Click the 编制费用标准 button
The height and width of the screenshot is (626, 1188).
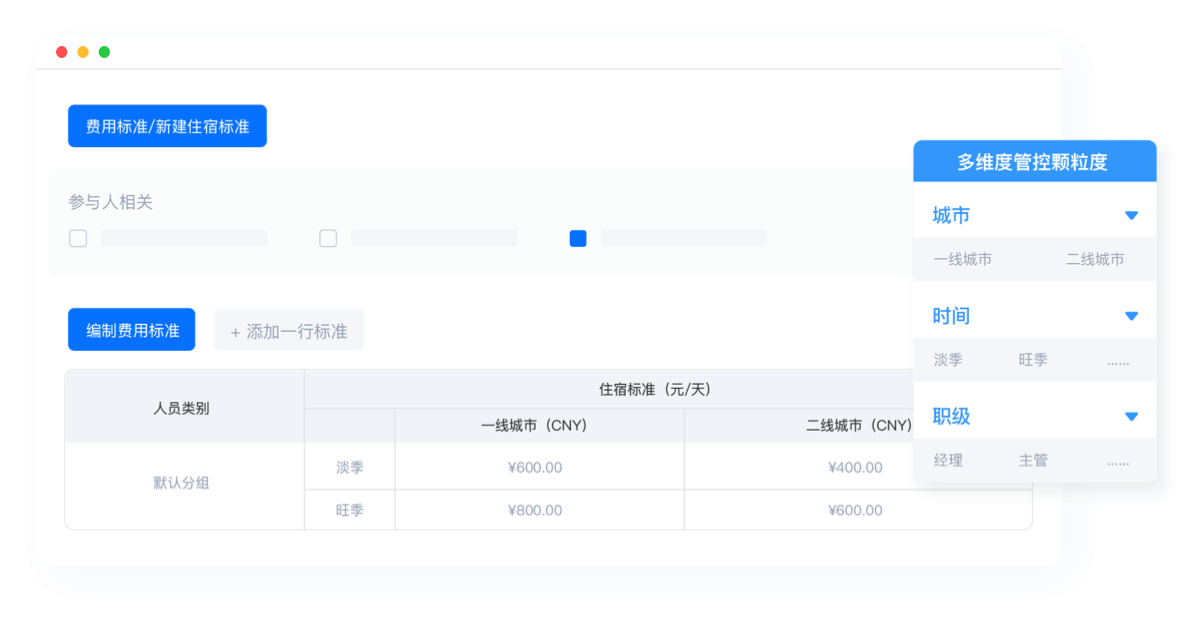point(132,330)
